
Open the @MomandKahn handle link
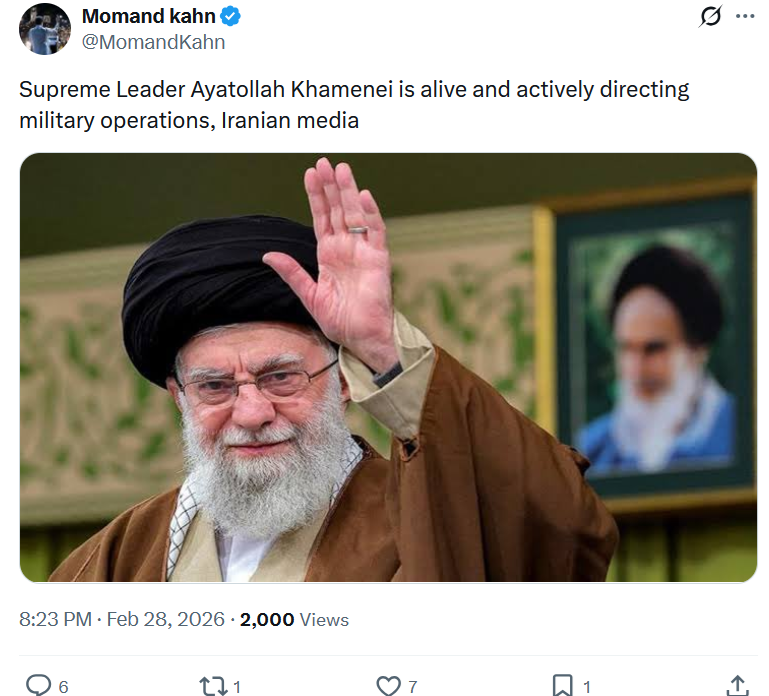click(x=154, y=42)
